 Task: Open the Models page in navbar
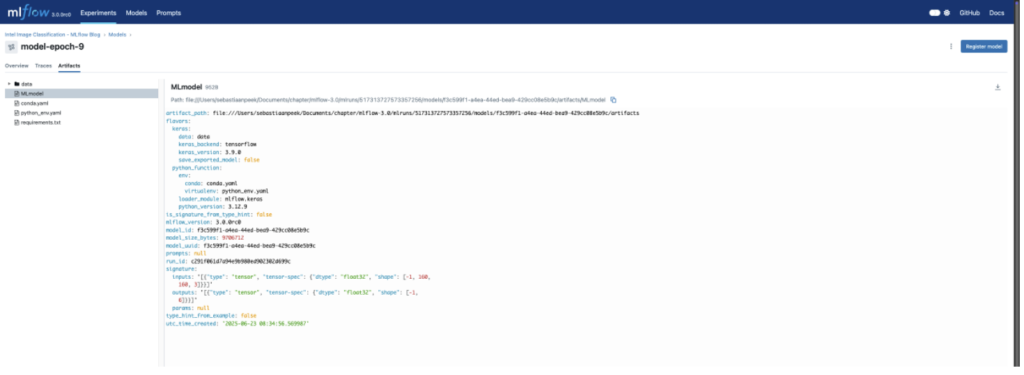(136, 12)
